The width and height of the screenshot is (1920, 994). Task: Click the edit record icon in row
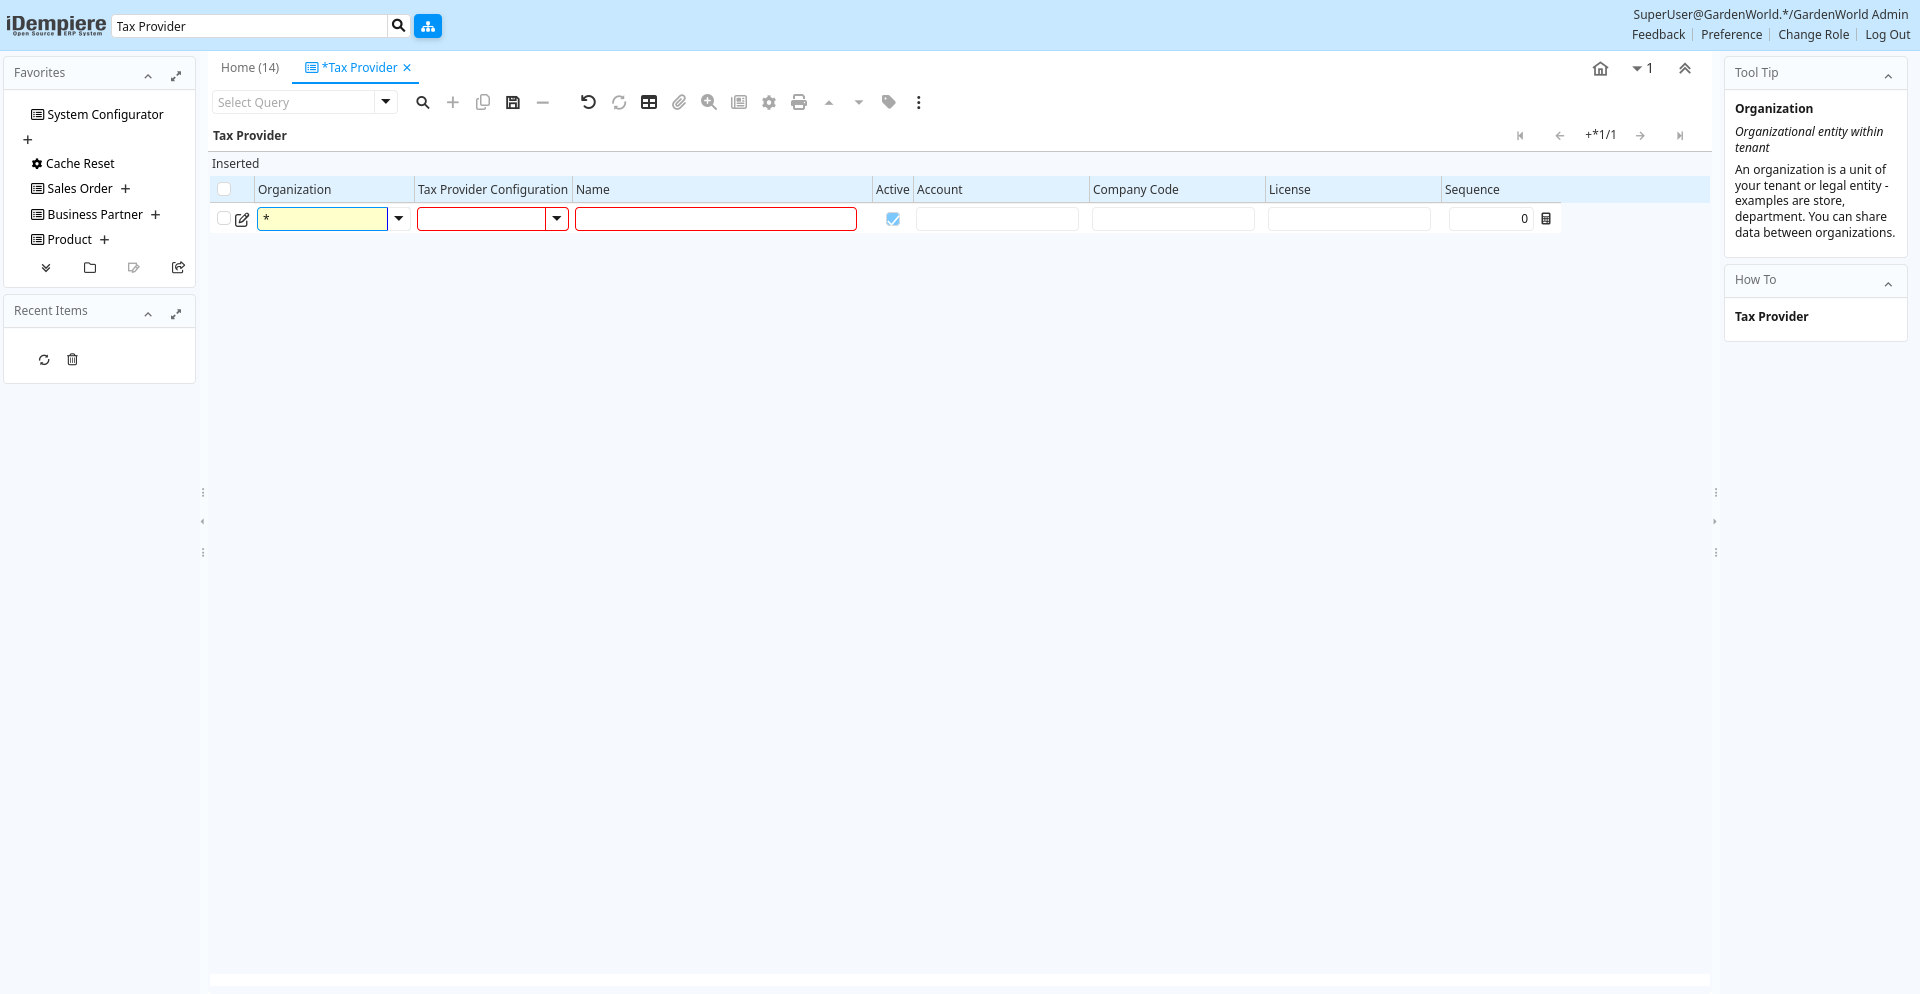[x=242, y=219]
